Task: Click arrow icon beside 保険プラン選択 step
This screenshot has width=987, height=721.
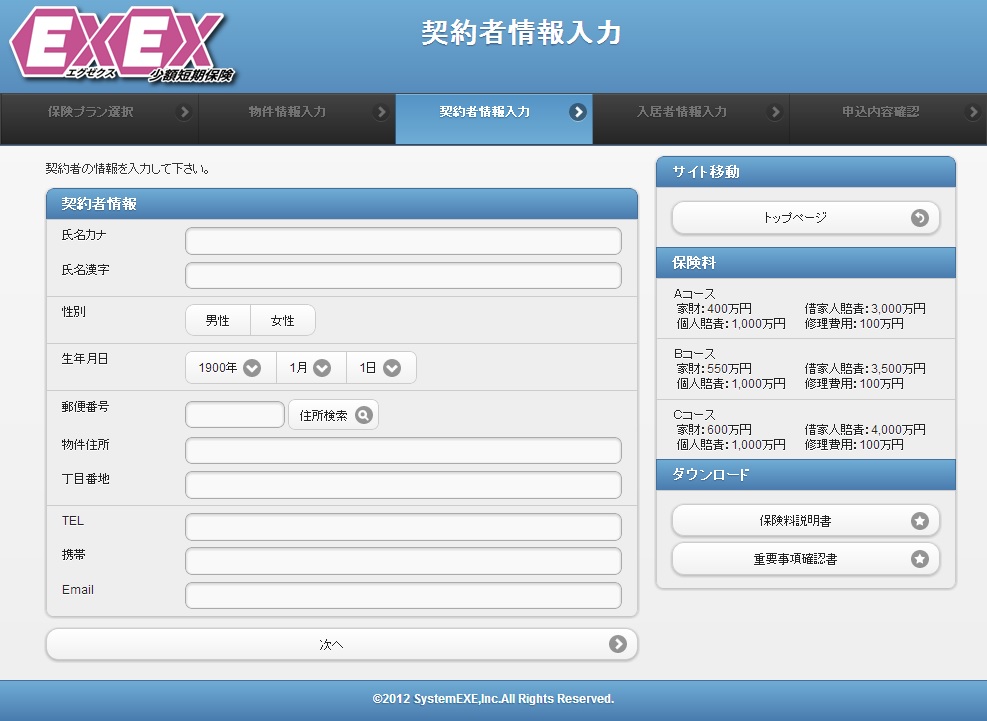Action: click(x=184, y=112)
